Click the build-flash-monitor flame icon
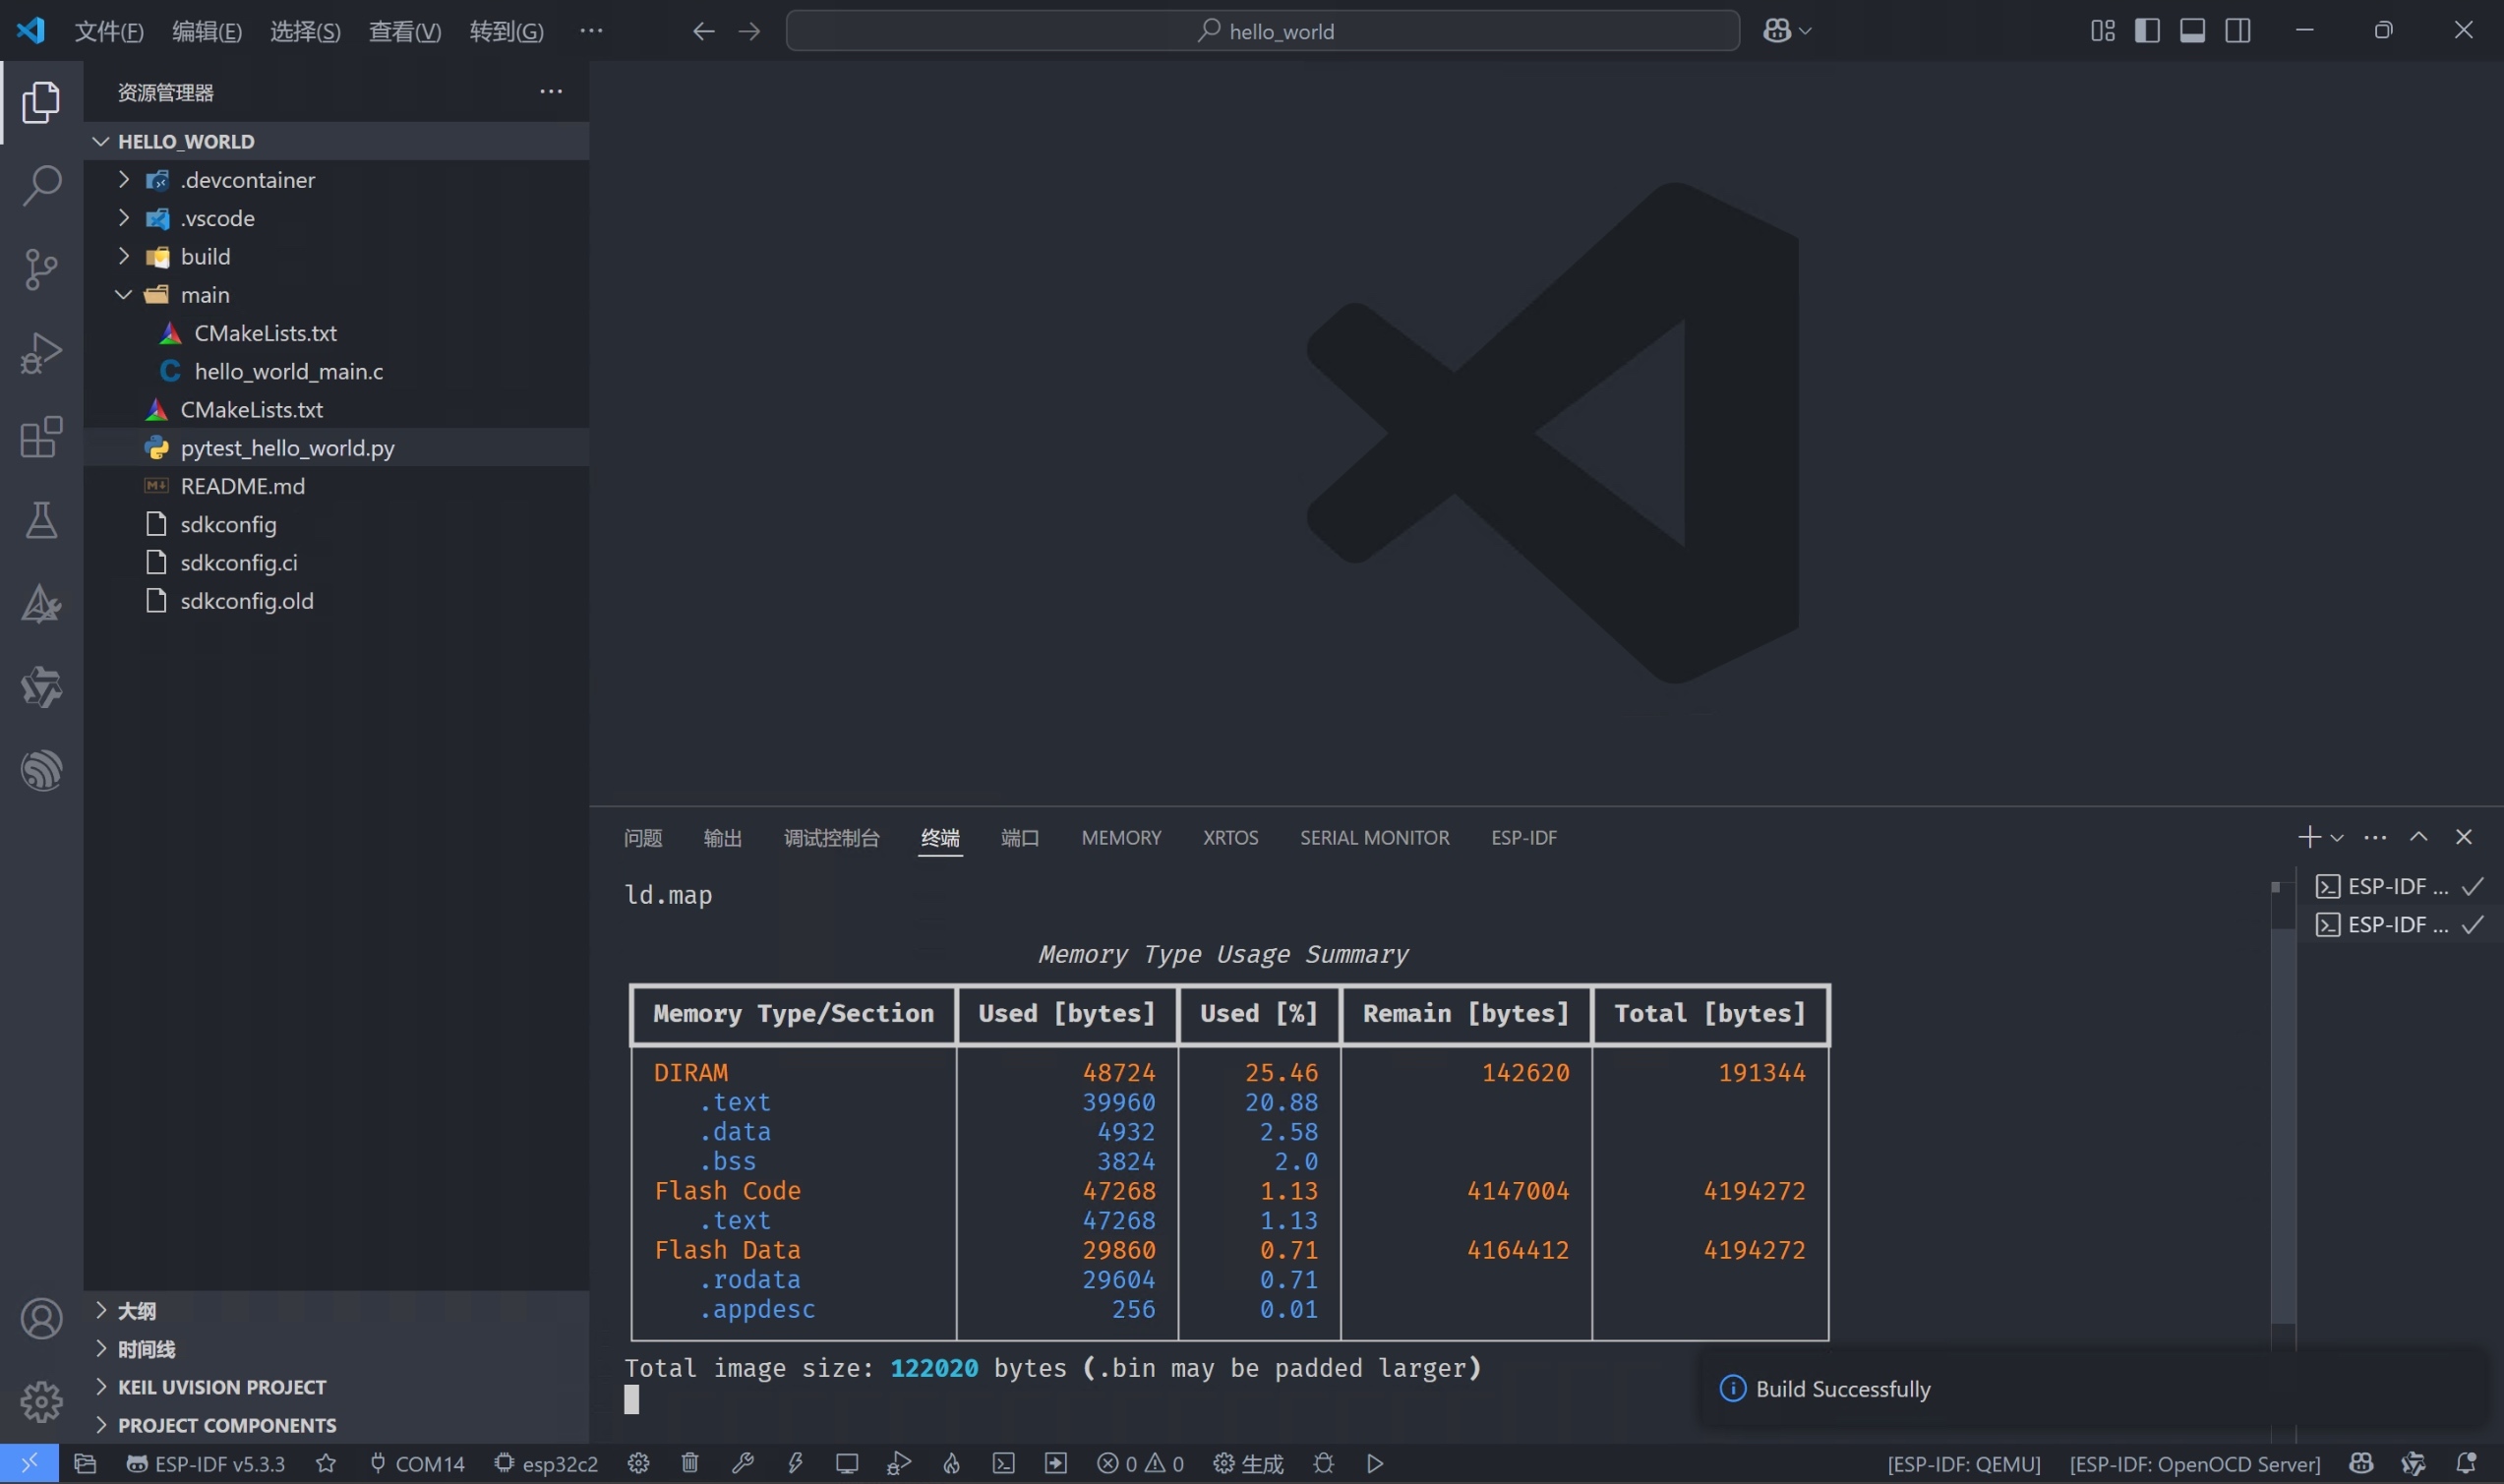 (x=951, y=1463)
